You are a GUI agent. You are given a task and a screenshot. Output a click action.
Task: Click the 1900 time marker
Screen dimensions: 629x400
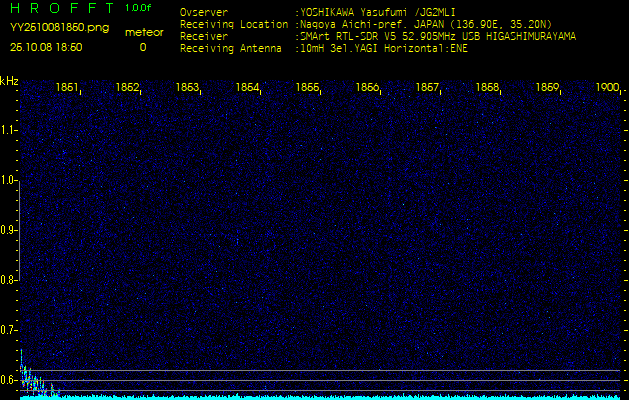coord(607,87)
